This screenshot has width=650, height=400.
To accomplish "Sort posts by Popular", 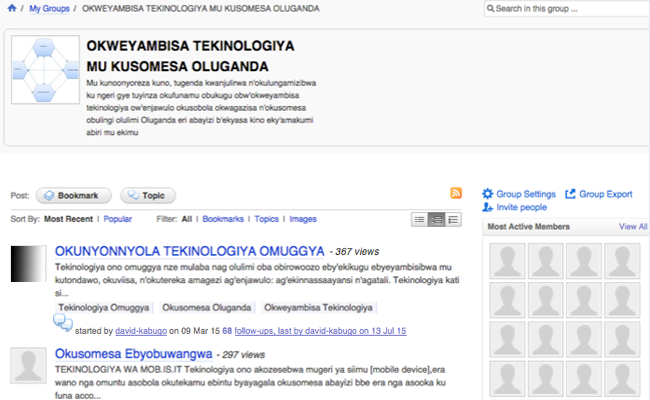I will click(118, 218).
